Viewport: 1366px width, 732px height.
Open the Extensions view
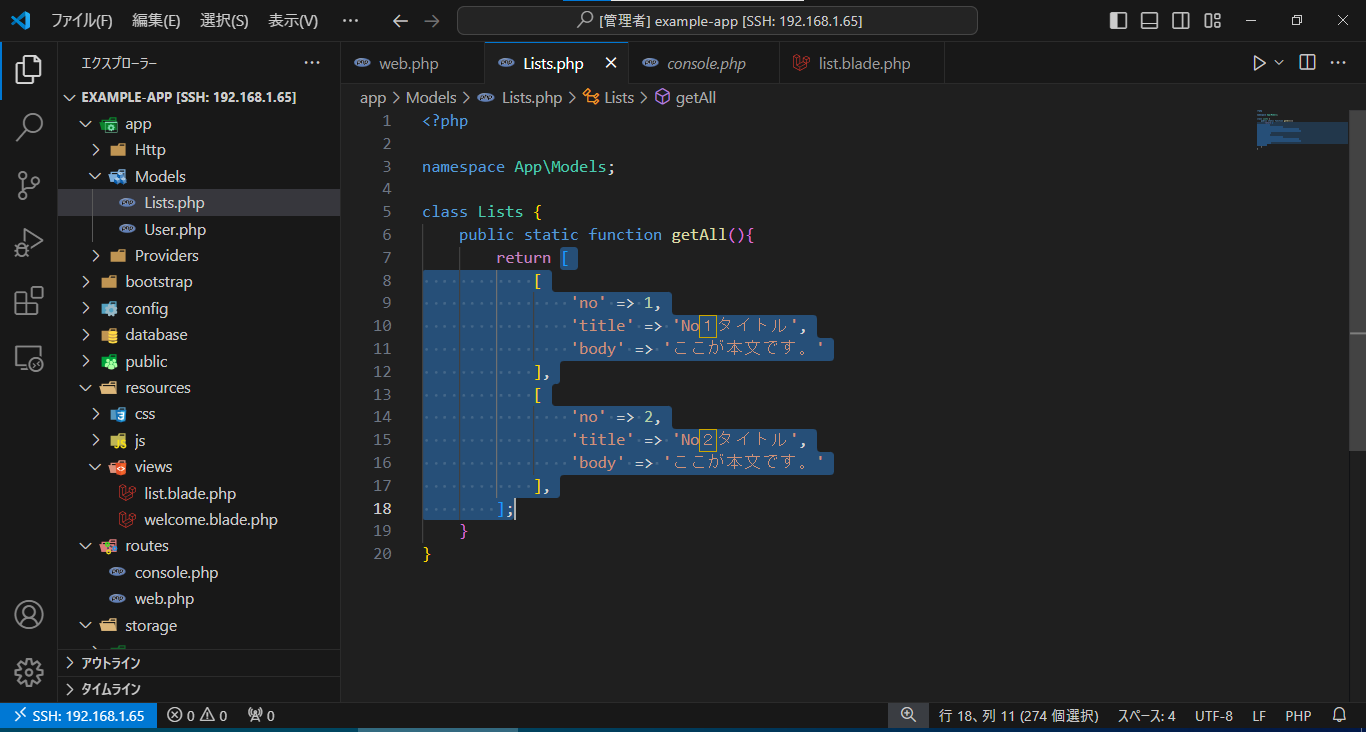[x=29, y=301]
